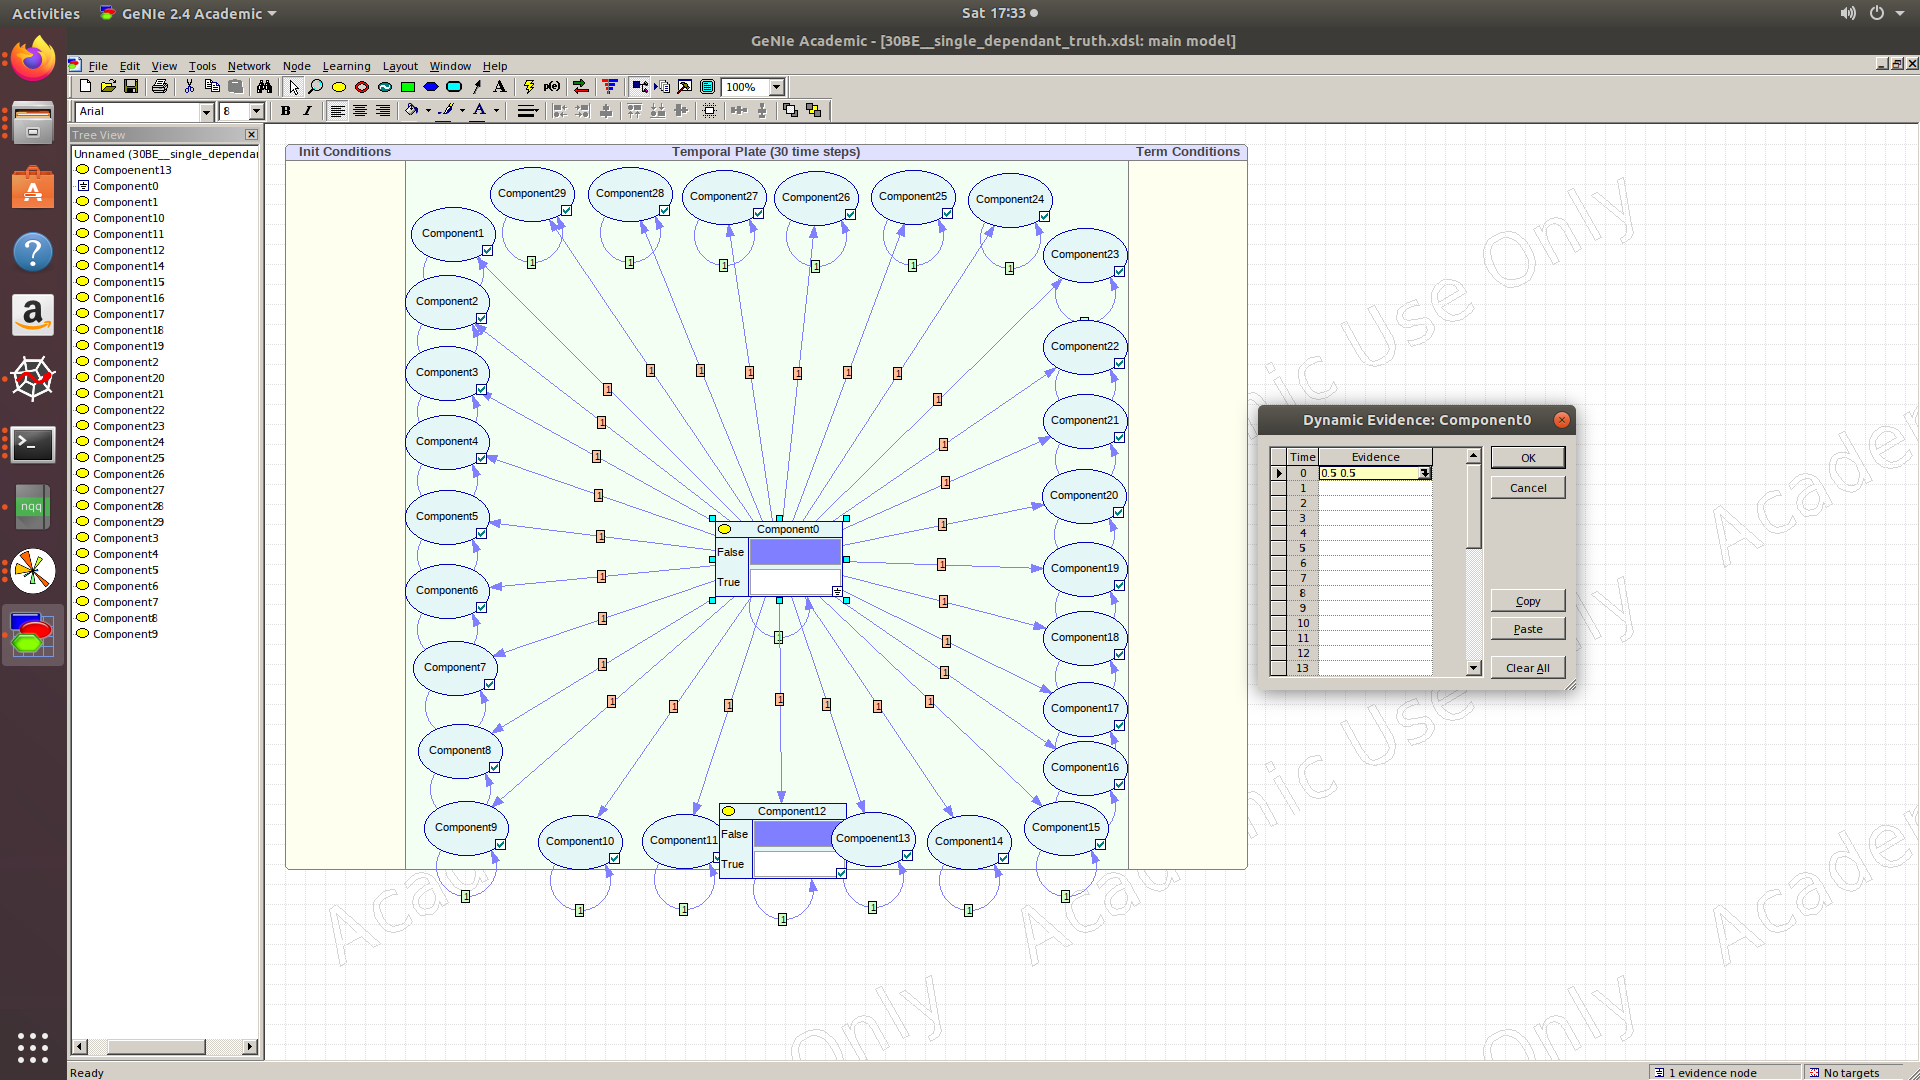1920x1080 pixels.
Task: Click the Open file folder icon
Action: 108,87
